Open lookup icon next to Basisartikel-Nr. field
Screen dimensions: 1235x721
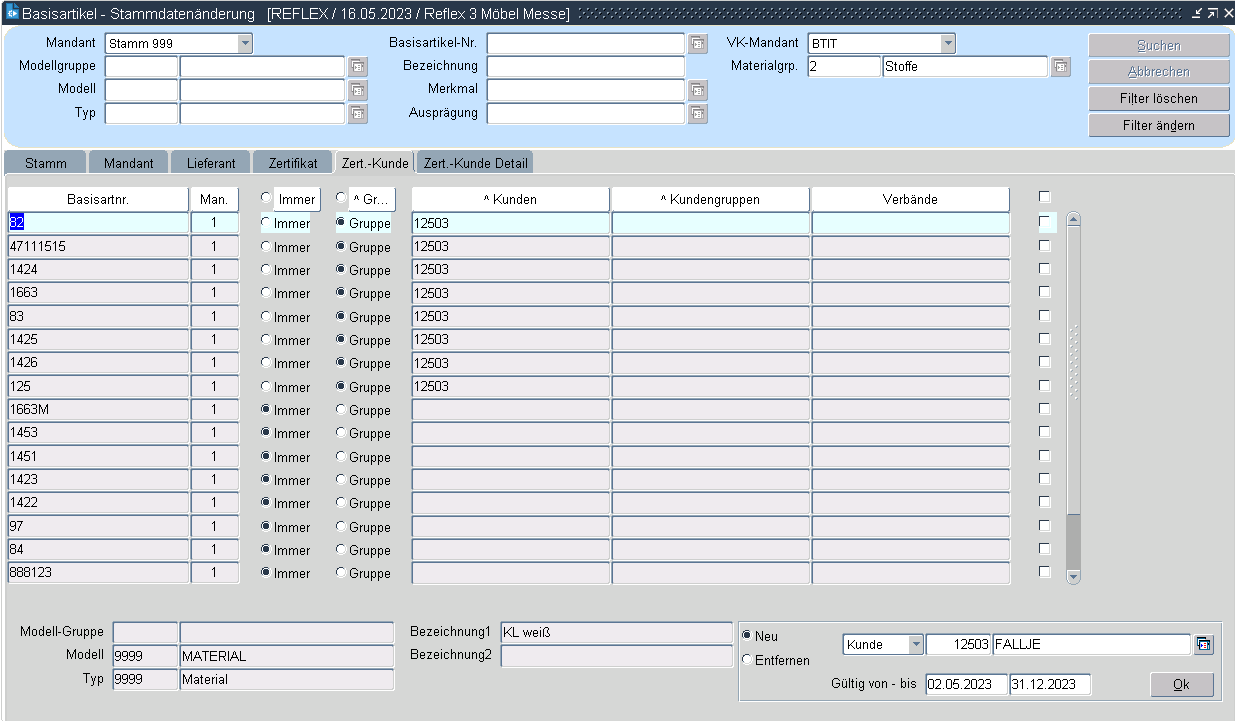pyautogui.click(x=697, y=44)
